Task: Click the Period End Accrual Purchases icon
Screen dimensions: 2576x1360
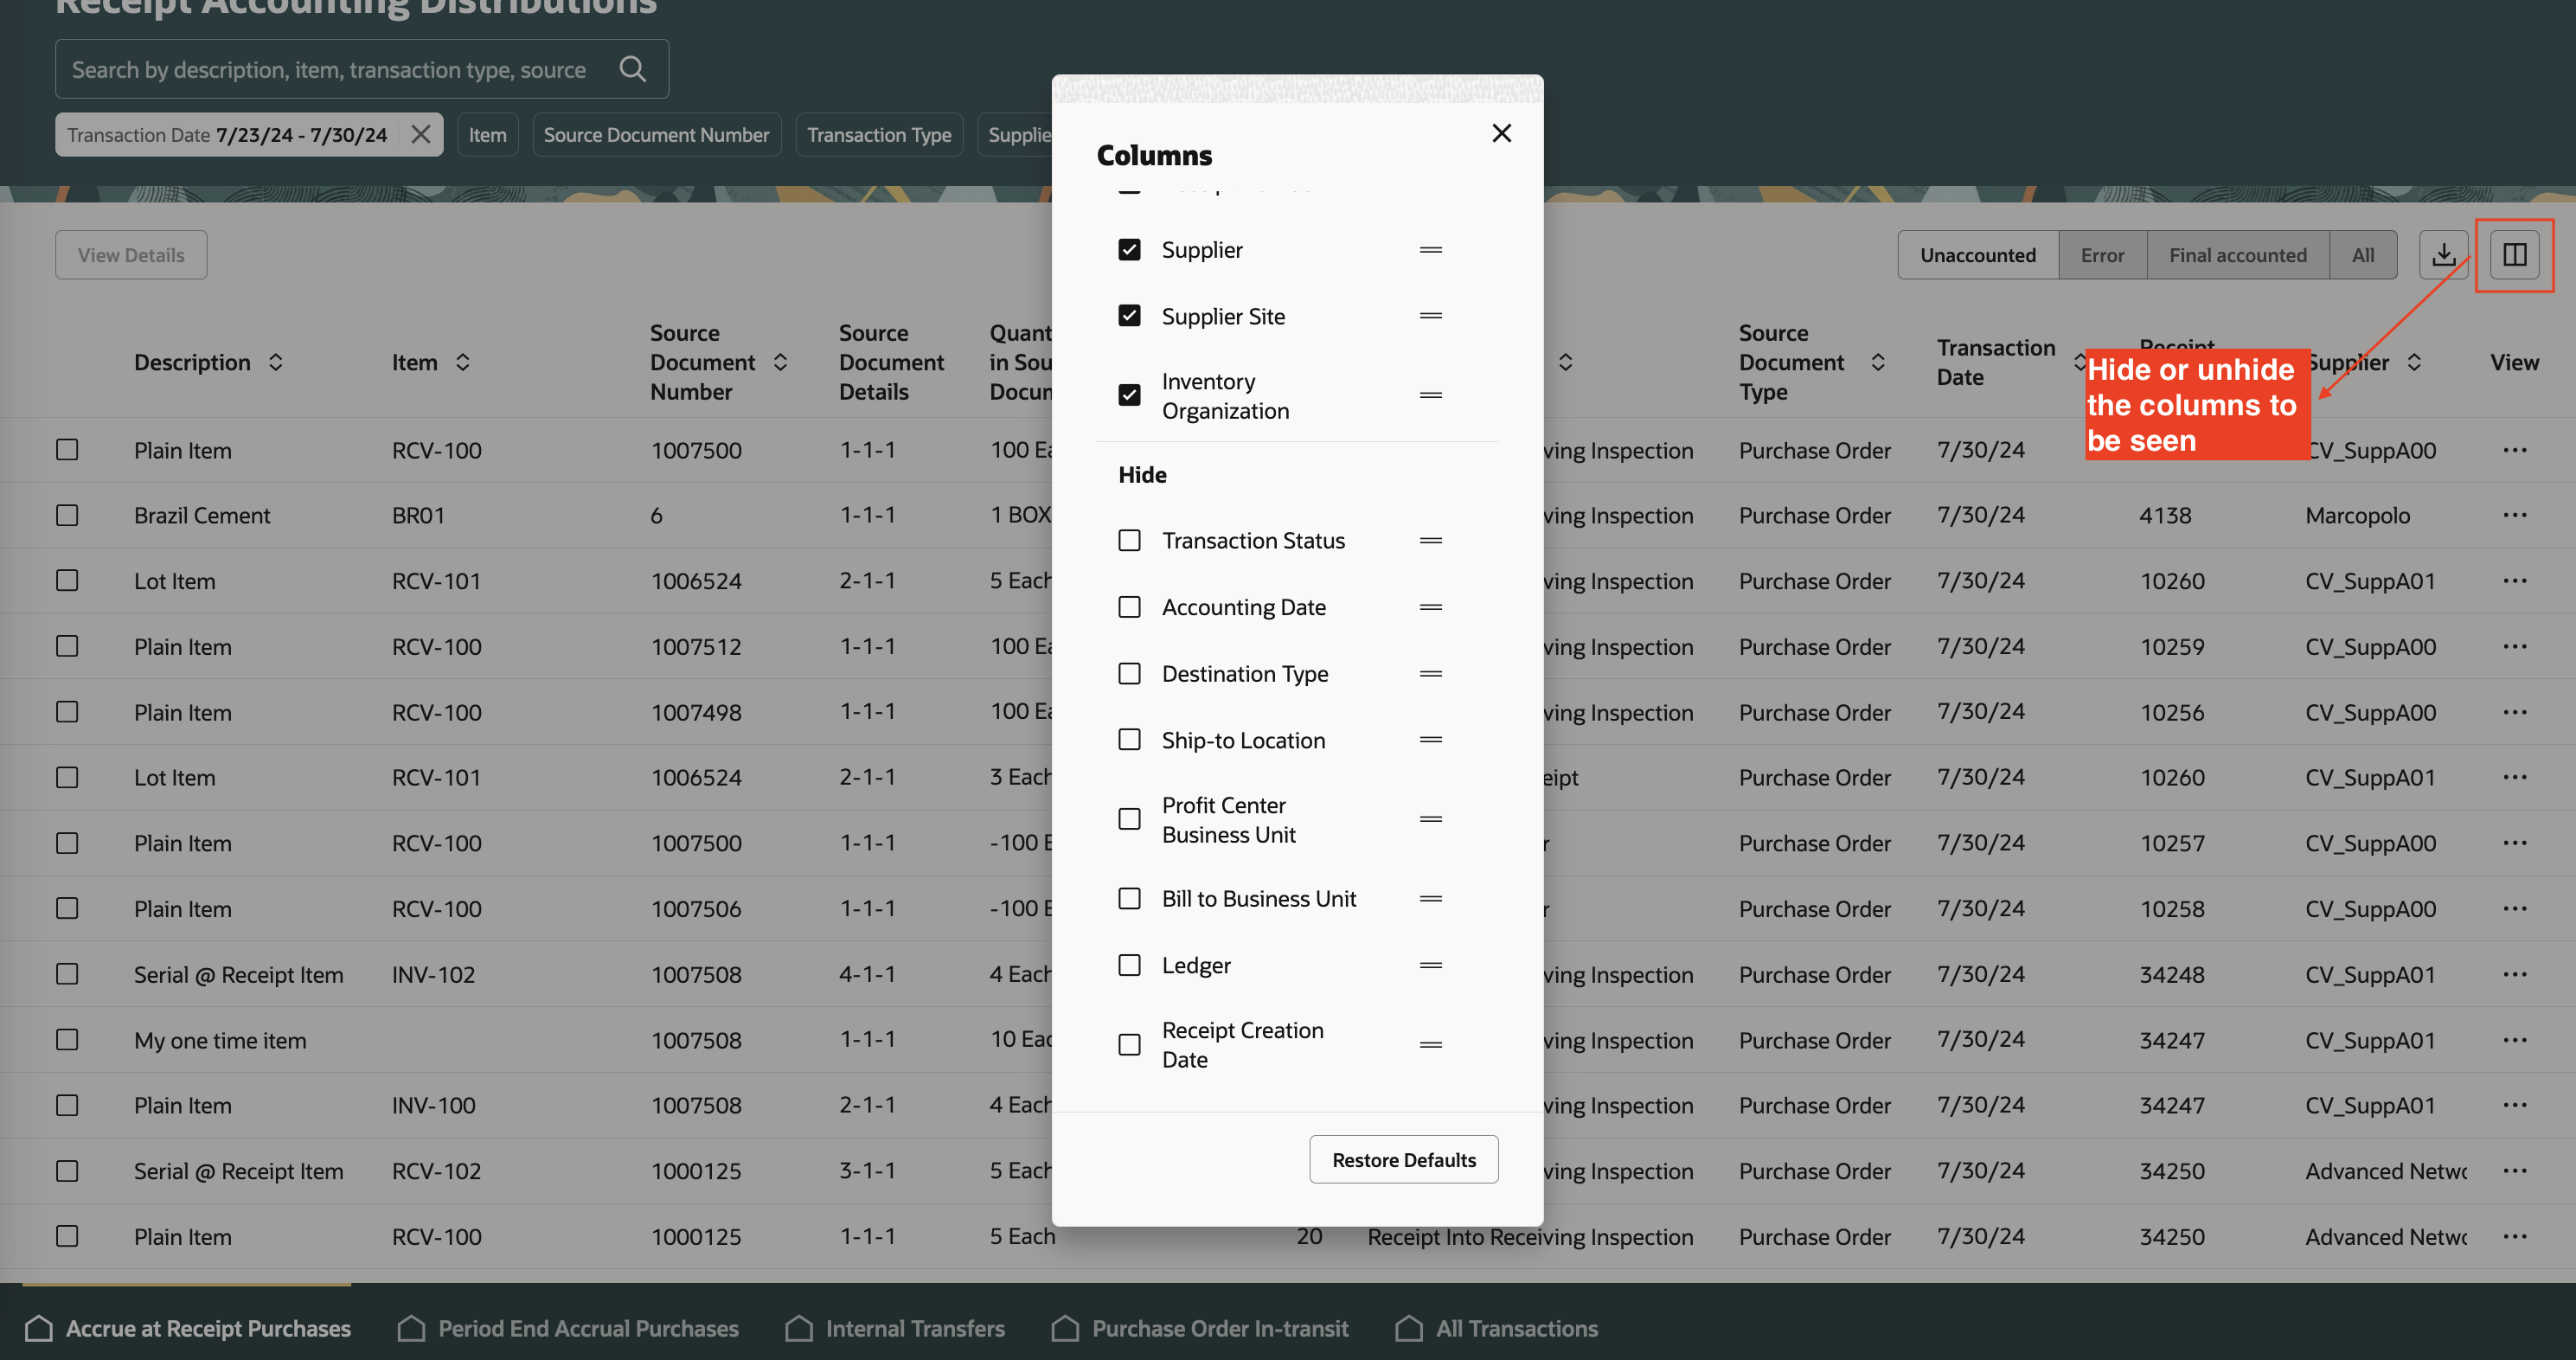Action: click(x=411, y=1328)
